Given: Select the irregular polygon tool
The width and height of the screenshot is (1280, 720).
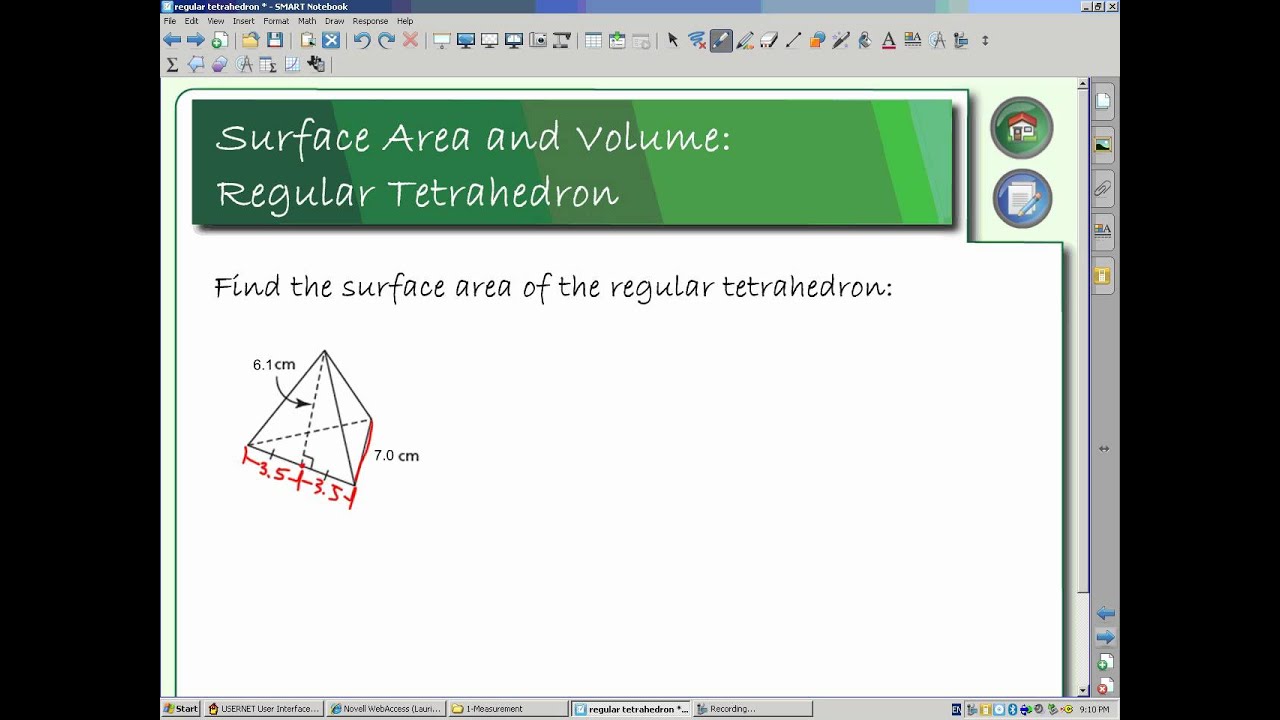Looking at the screenshot, I should tap(196, 64).
